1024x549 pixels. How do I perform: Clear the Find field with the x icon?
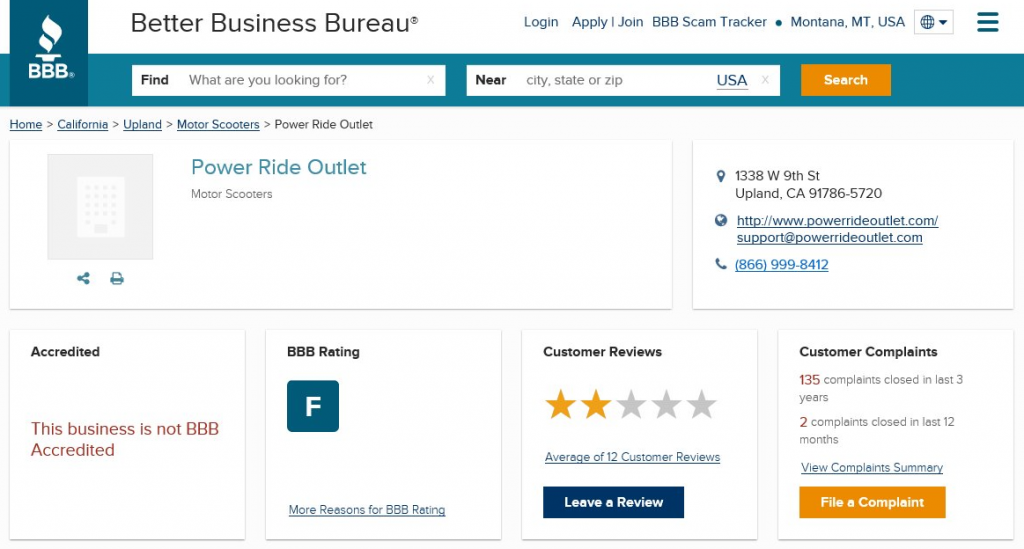click(x=431, y=80)
